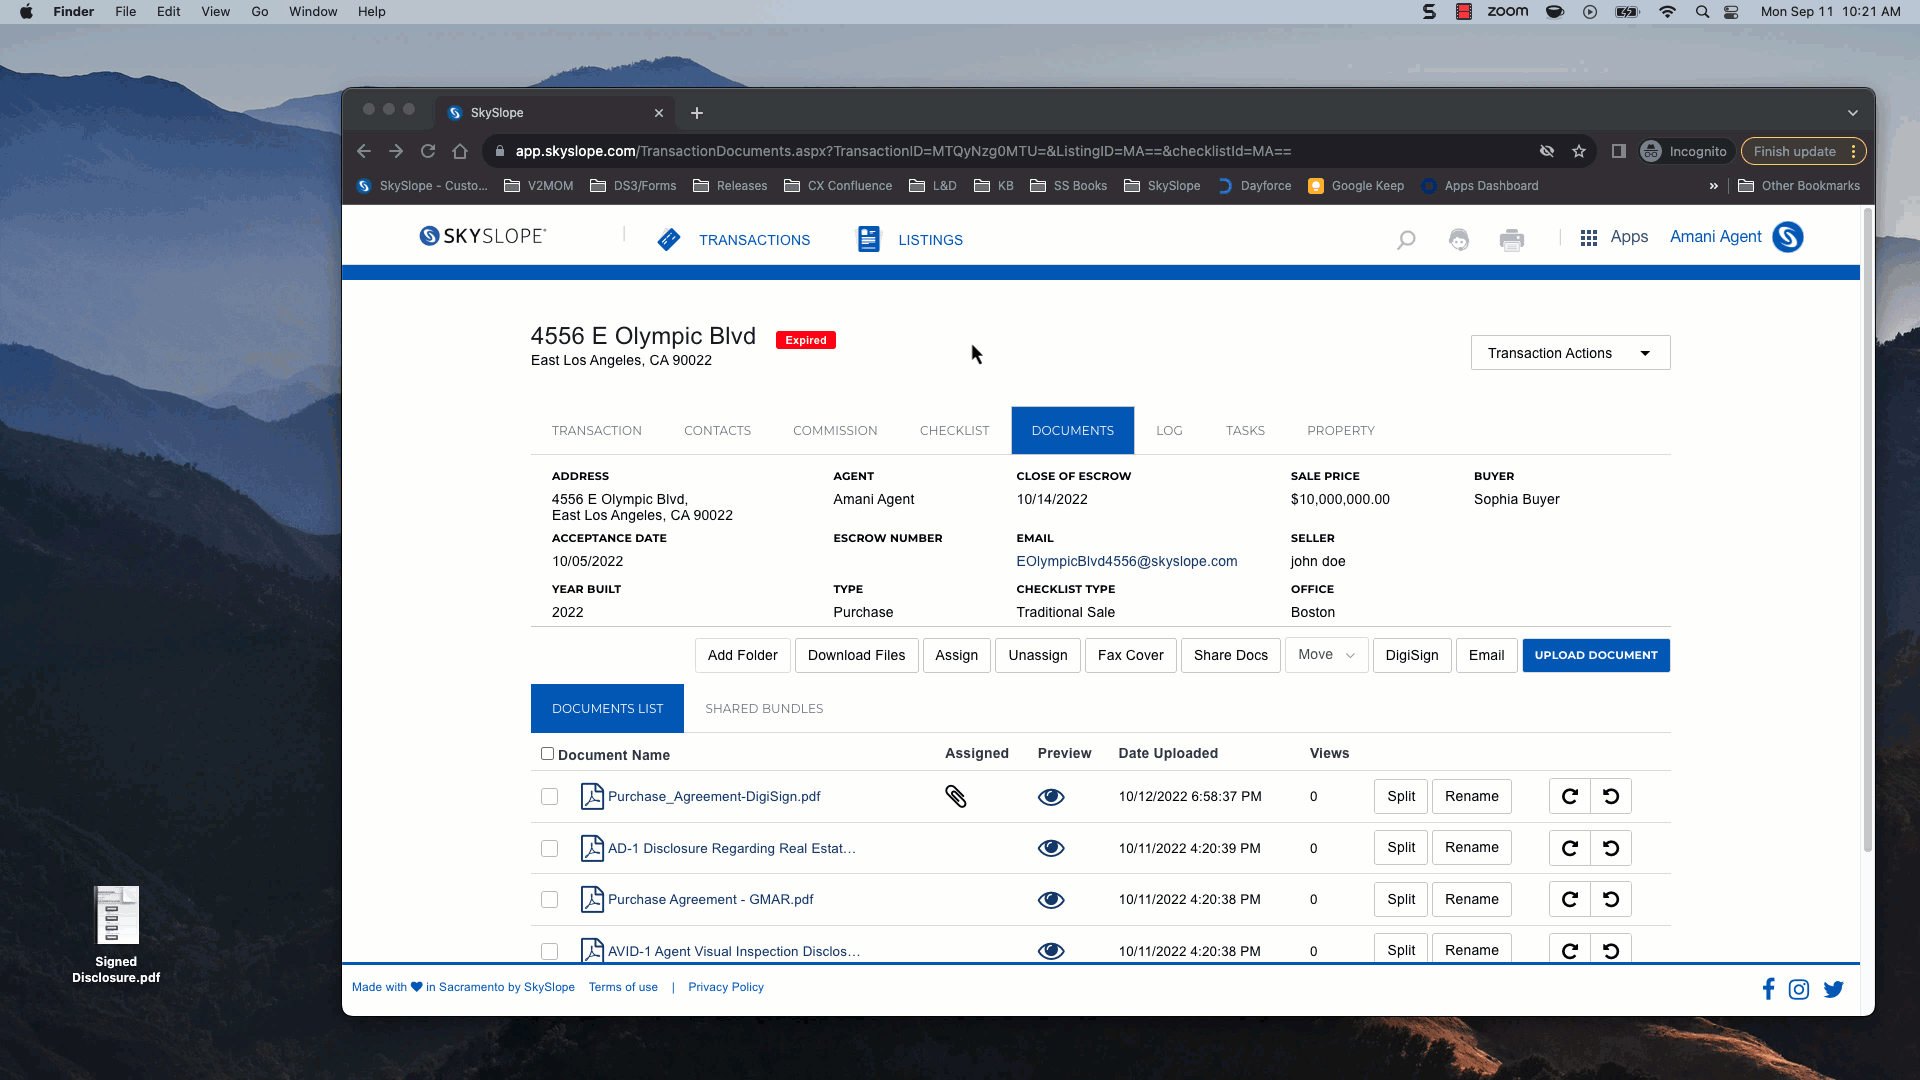Open SkySlope Twitter icon in footer
The image size is (1920, 1080).
[1833, 989]
